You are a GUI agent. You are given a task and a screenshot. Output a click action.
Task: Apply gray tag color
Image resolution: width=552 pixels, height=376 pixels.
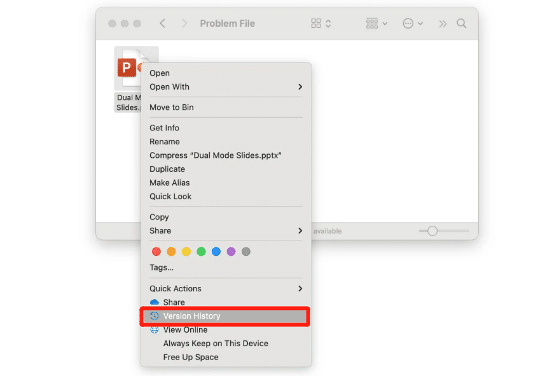coord(246,252)
